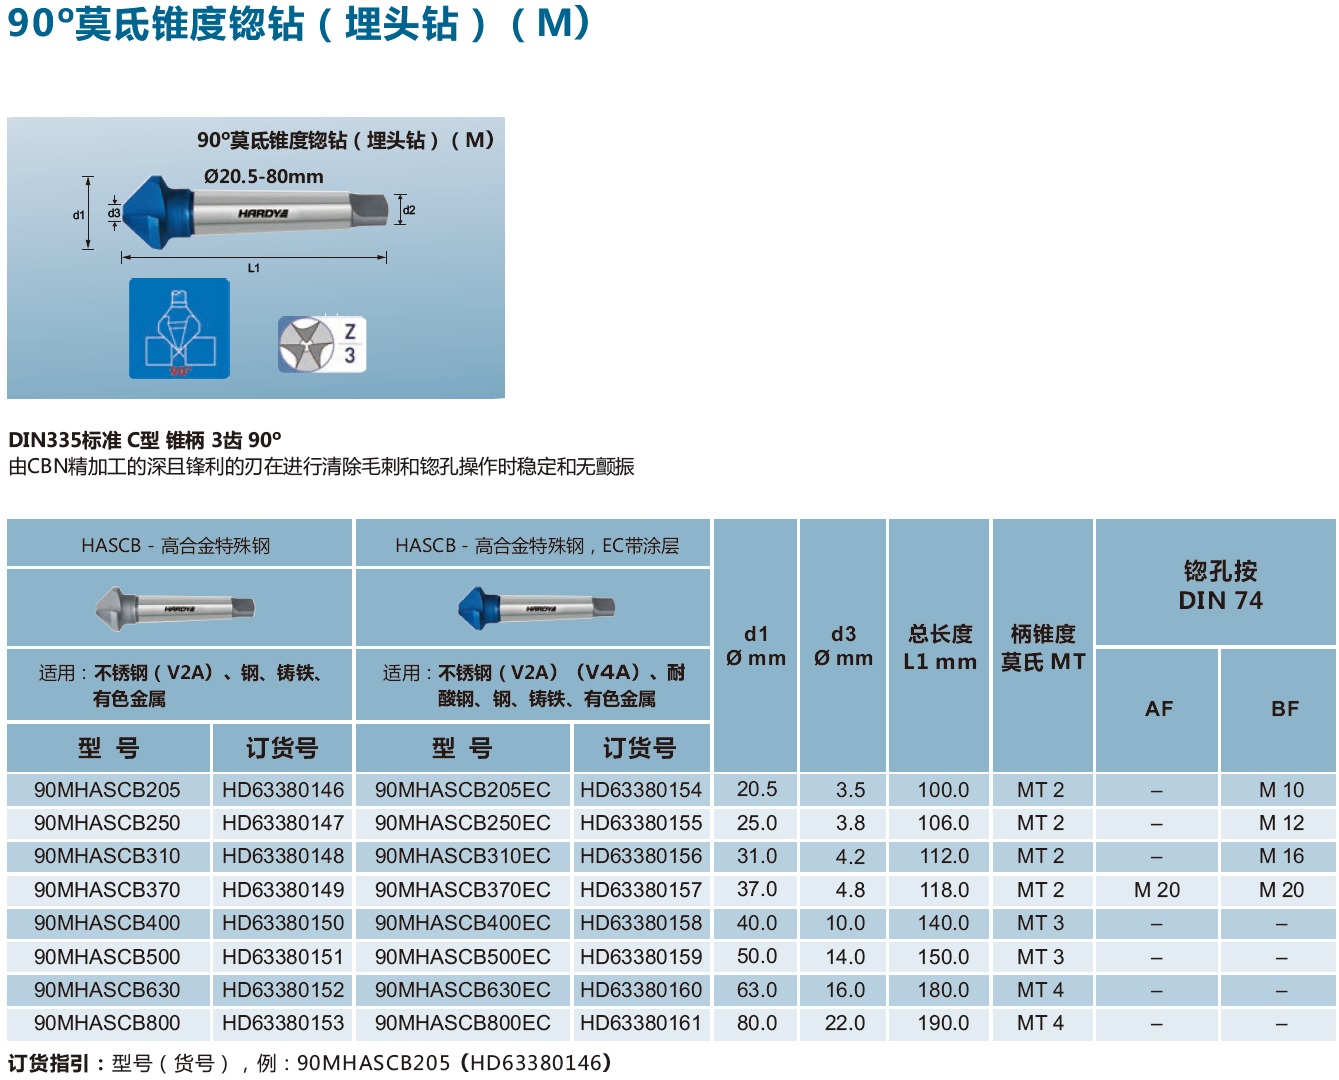This screenshot has width=1339, height=1080.
Task: Click the BF value M 10
Action: pyautogui.click(x=1282, y=790)
